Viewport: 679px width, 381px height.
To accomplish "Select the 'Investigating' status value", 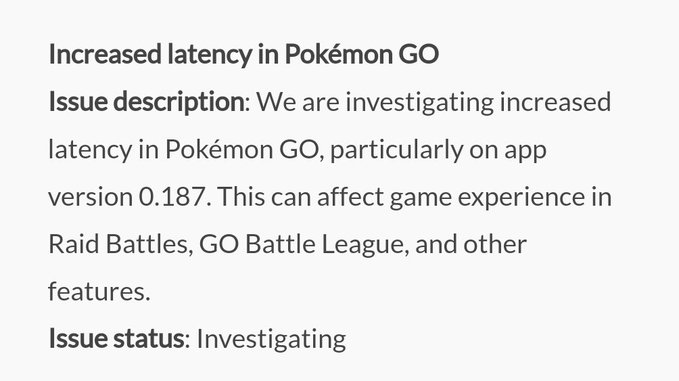I will pos(272,339).
